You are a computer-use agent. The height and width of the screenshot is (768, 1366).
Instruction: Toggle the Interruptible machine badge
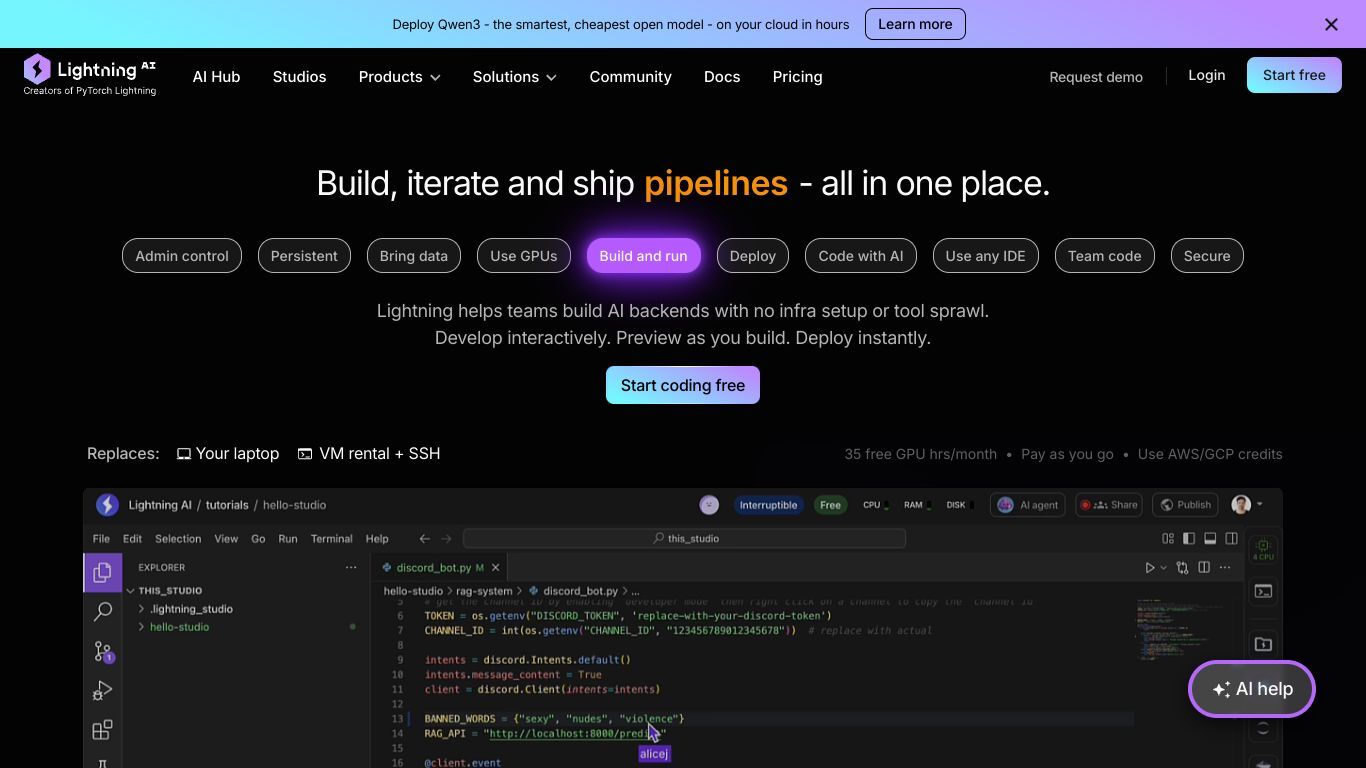click(768, 505)
